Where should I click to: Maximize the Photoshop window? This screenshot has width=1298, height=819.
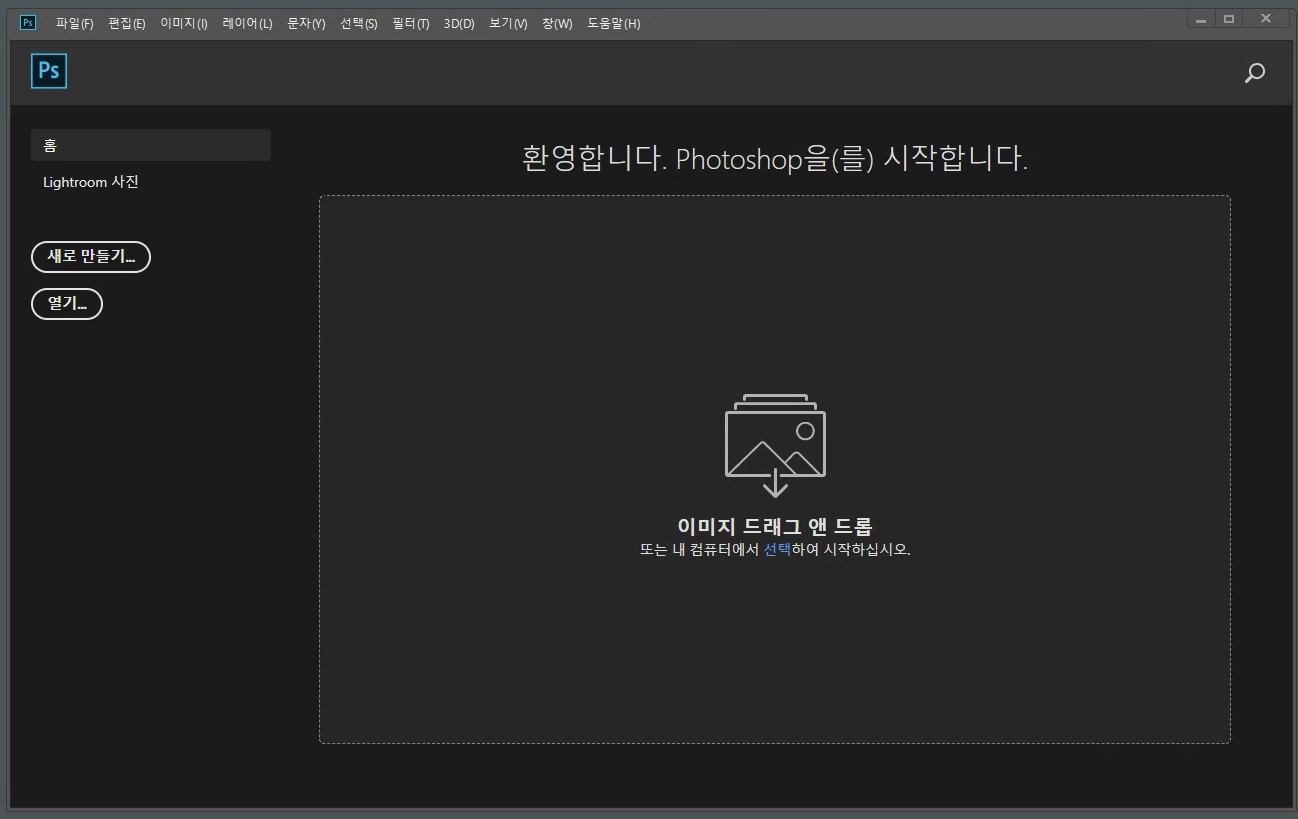click(1229, 19)
